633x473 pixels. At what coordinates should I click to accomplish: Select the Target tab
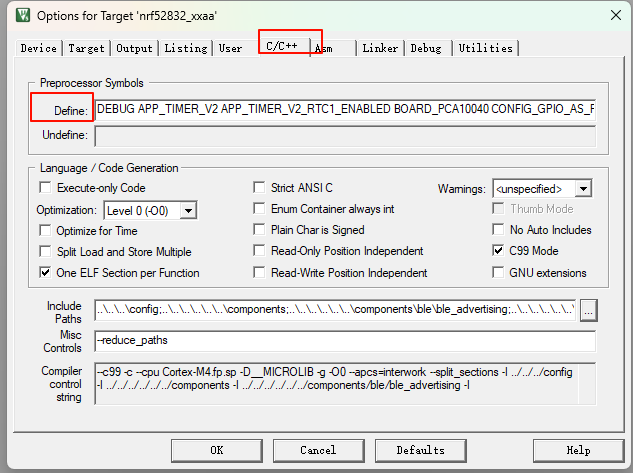click(x=86, y=48)
